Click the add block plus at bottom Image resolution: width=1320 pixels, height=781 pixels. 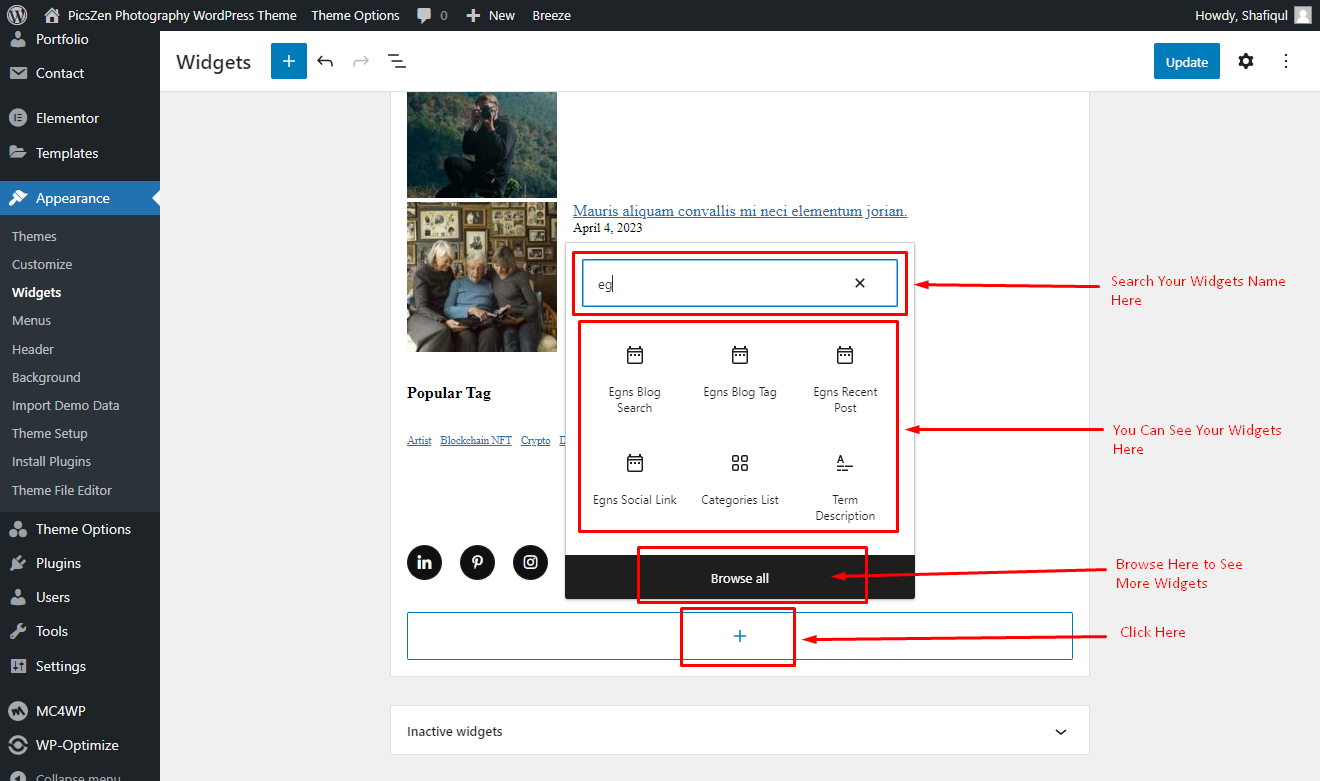click(x=740, y=636)
